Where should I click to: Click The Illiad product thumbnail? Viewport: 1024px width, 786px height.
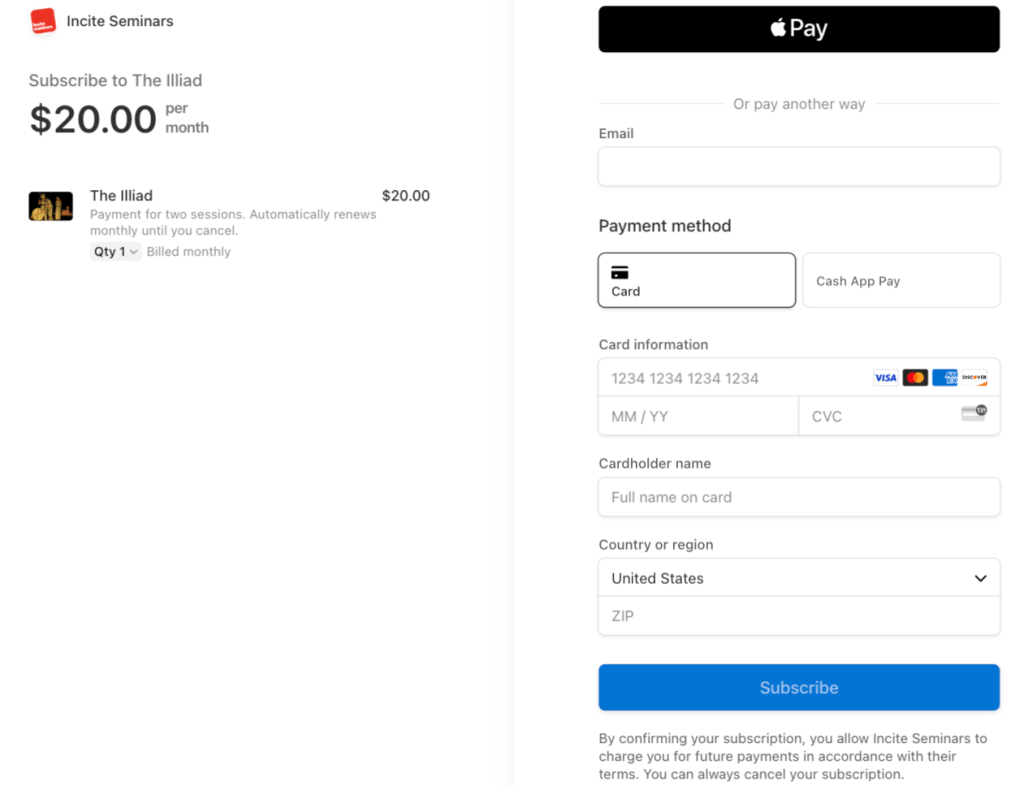pos(51,206)
